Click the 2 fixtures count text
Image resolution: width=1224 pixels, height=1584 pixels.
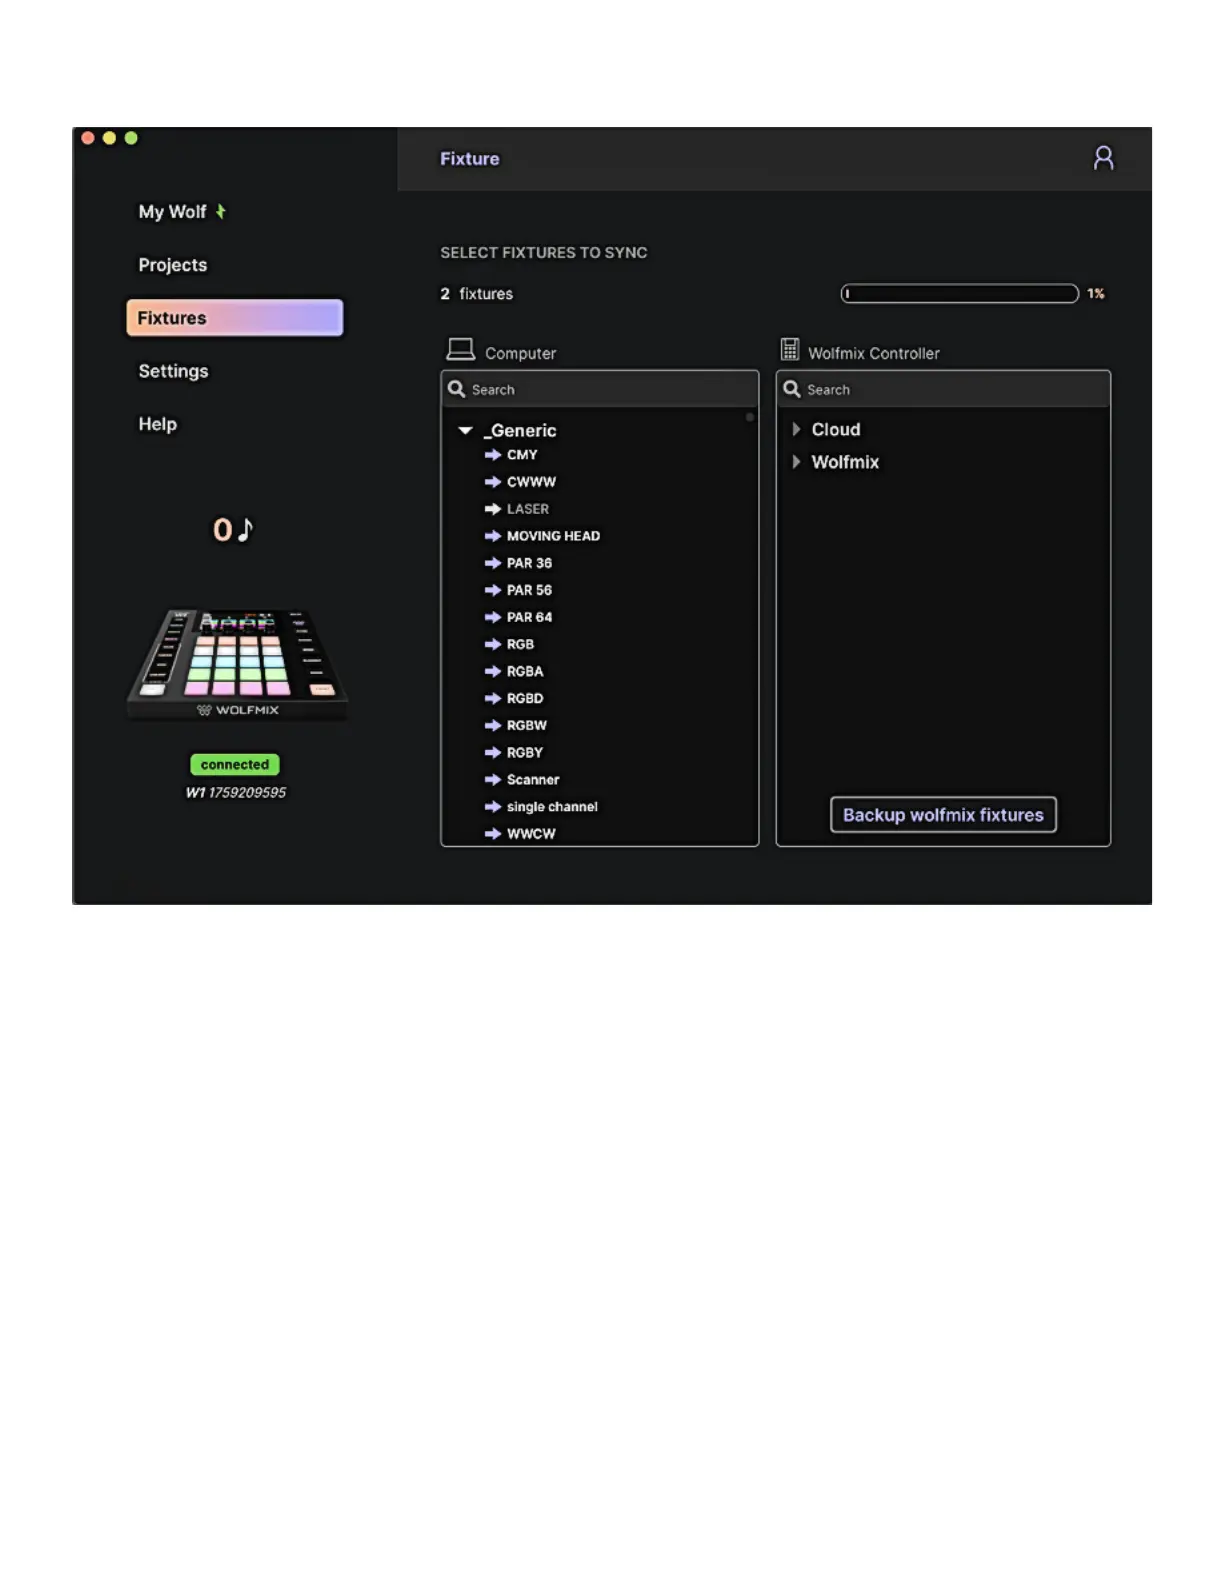pyautogui.click(x=477, y=293)
